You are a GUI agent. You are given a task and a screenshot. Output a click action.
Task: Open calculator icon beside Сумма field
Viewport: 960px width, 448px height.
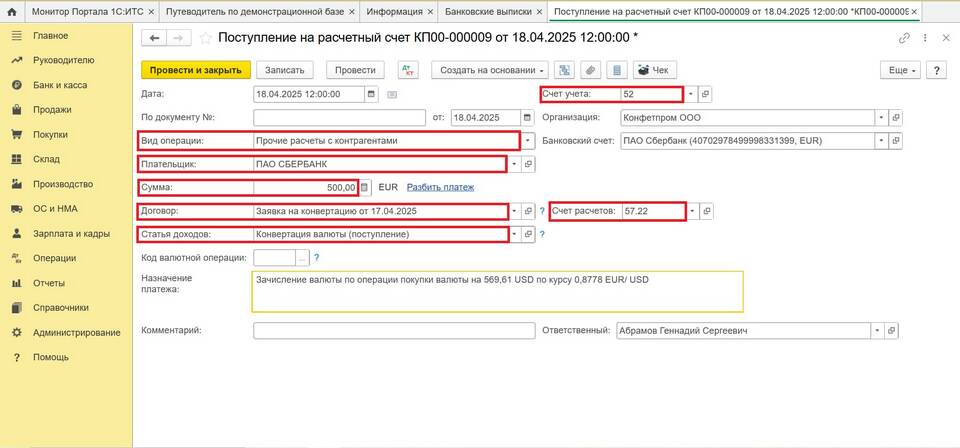(x=365, y=187)
